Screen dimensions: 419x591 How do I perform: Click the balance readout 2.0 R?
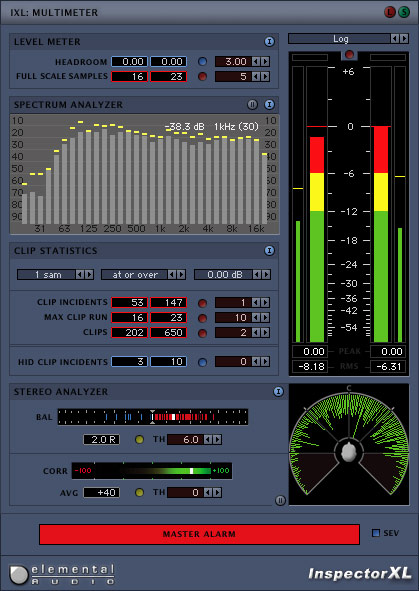coord(102,439)
